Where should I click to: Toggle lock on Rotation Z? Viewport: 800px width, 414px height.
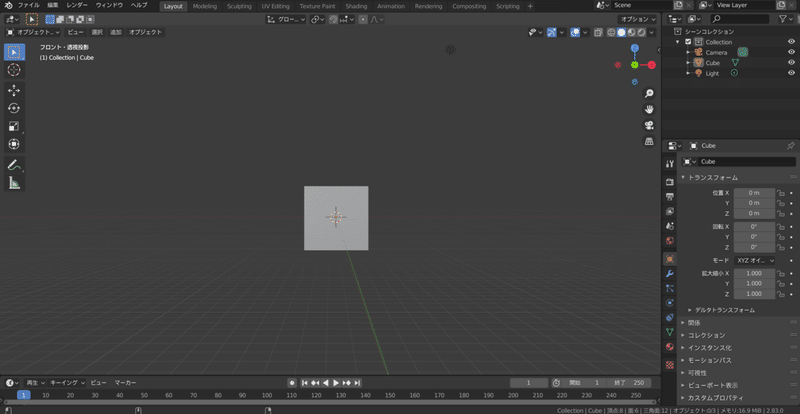pyautogui.click(x=781, y=247)
